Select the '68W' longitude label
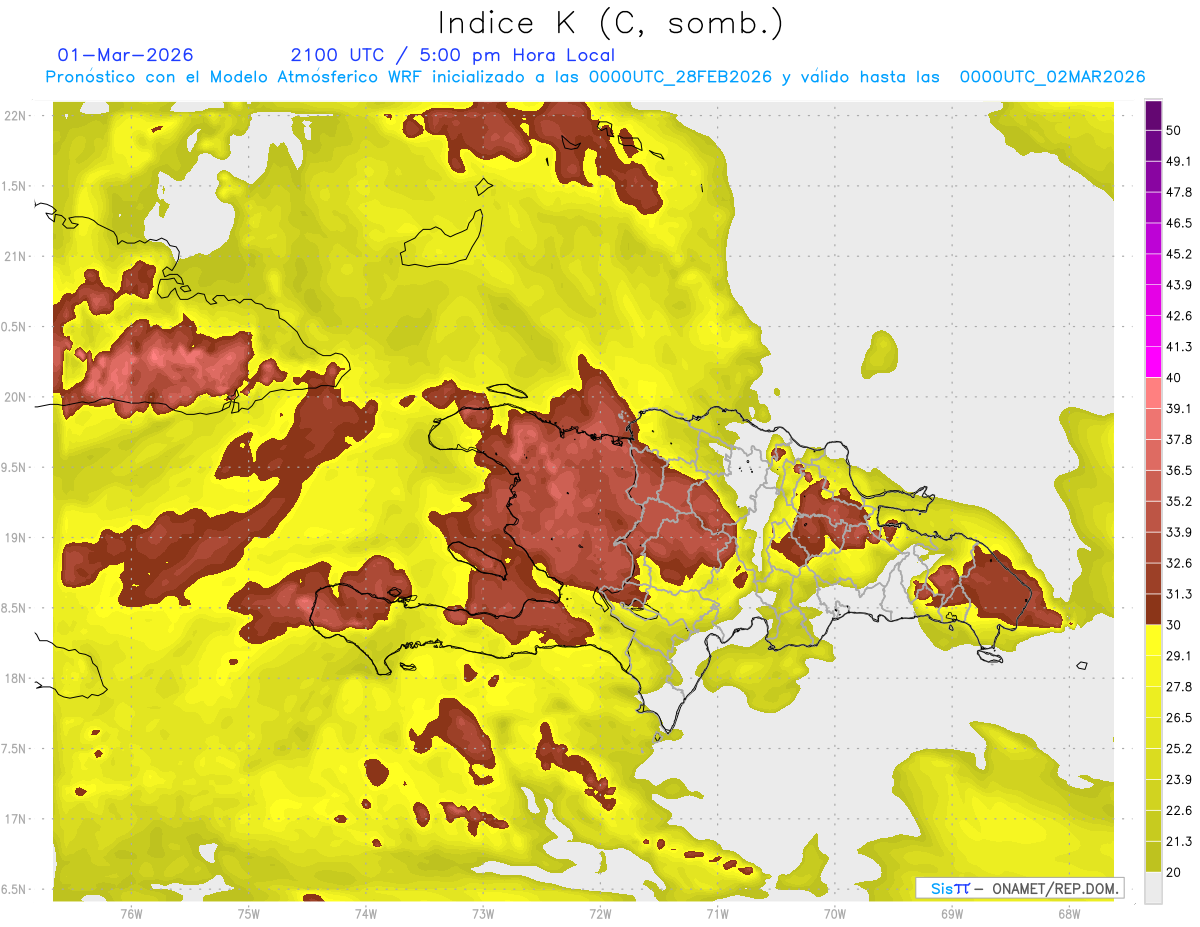This screenshot has width=1200, height=927. tap(1069, 913)
